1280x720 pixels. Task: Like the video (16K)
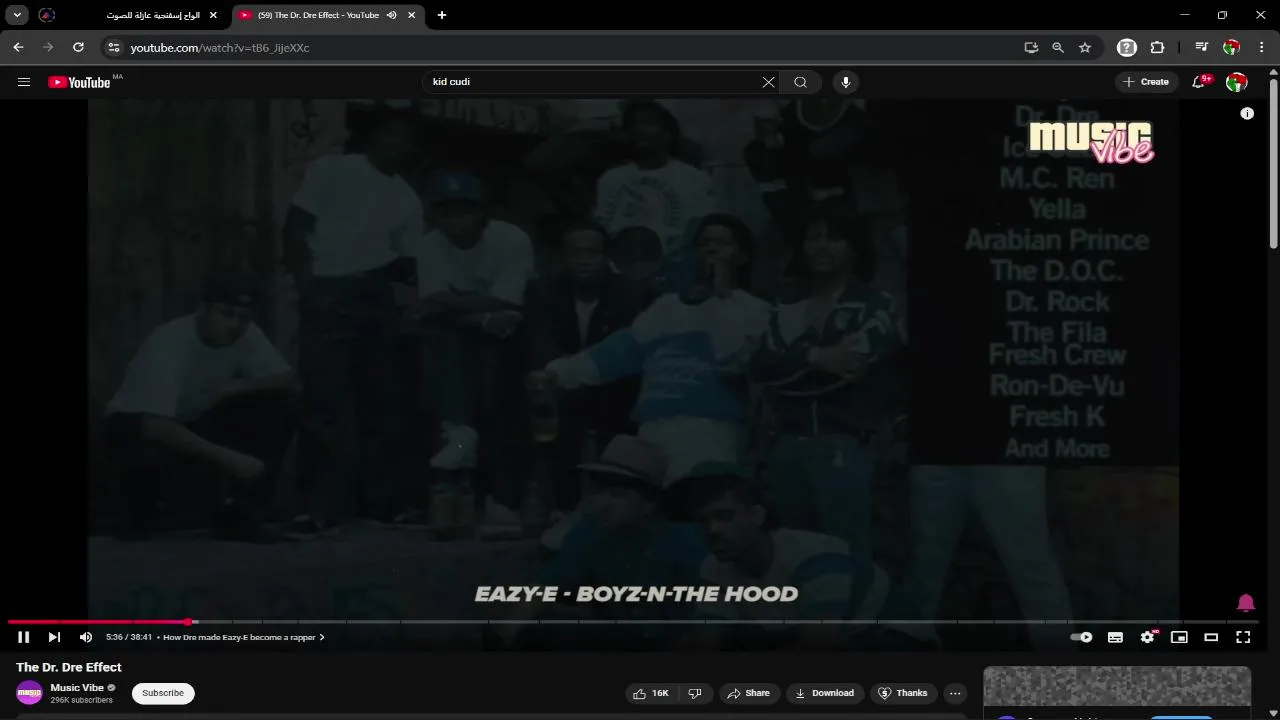pyautogui.click(x=651, y=693)
